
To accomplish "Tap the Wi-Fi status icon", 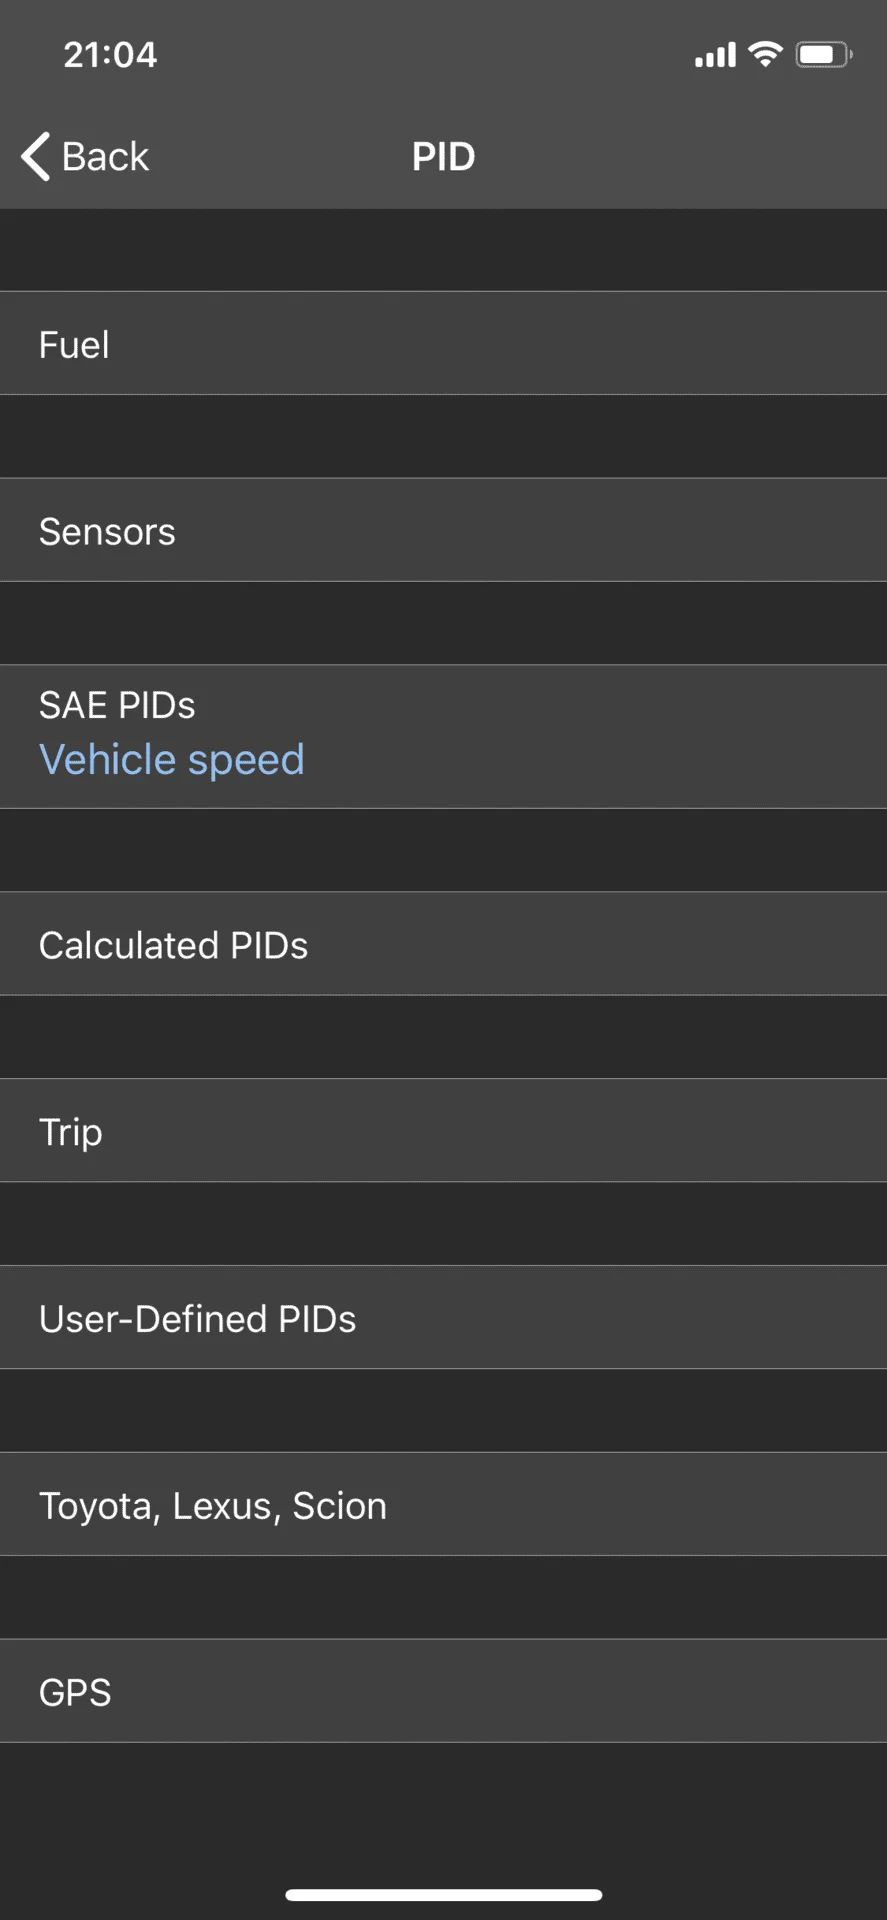I will 765,54.
